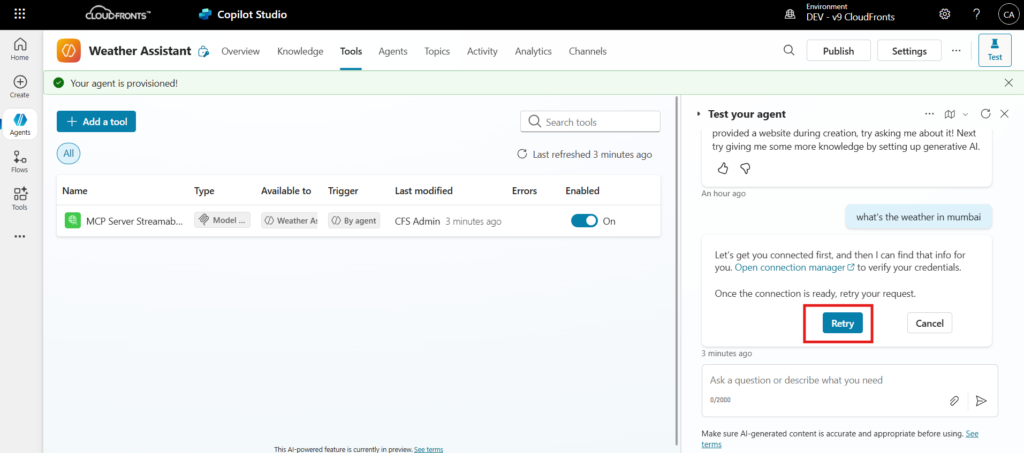Click the Retry button

(x=842, y=322)
